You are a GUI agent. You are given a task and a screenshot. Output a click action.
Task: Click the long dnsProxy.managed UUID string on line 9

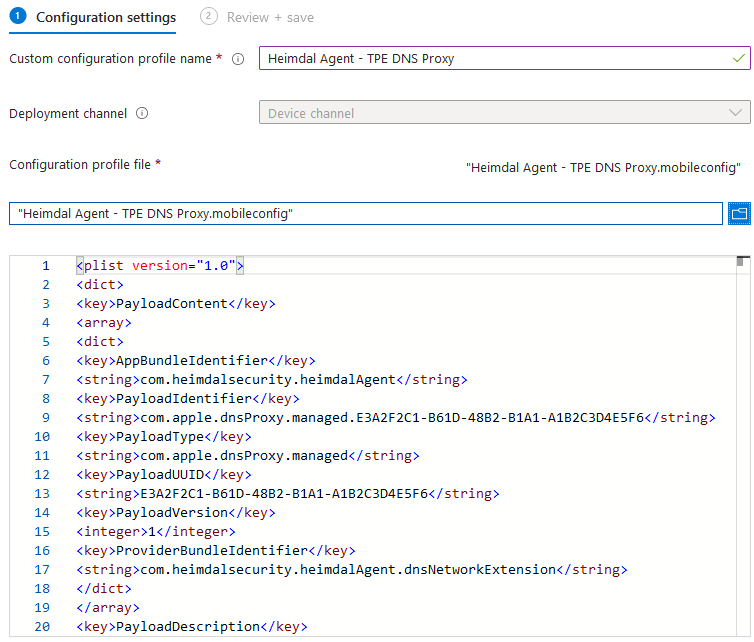coord(396,417)
